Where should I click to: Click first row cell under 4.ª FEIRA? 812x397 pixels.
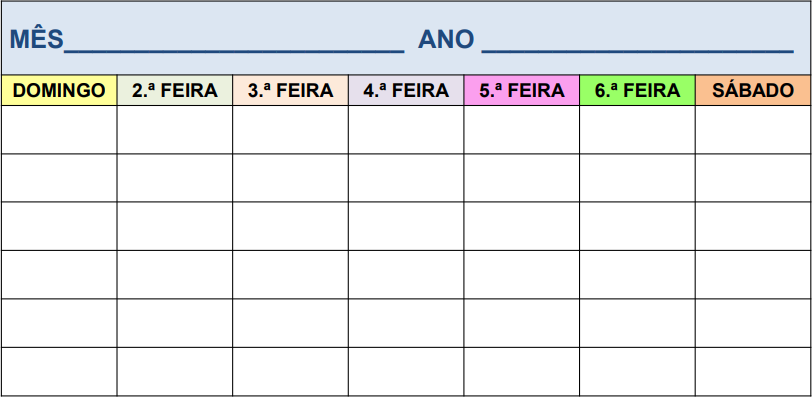[406, 130]
